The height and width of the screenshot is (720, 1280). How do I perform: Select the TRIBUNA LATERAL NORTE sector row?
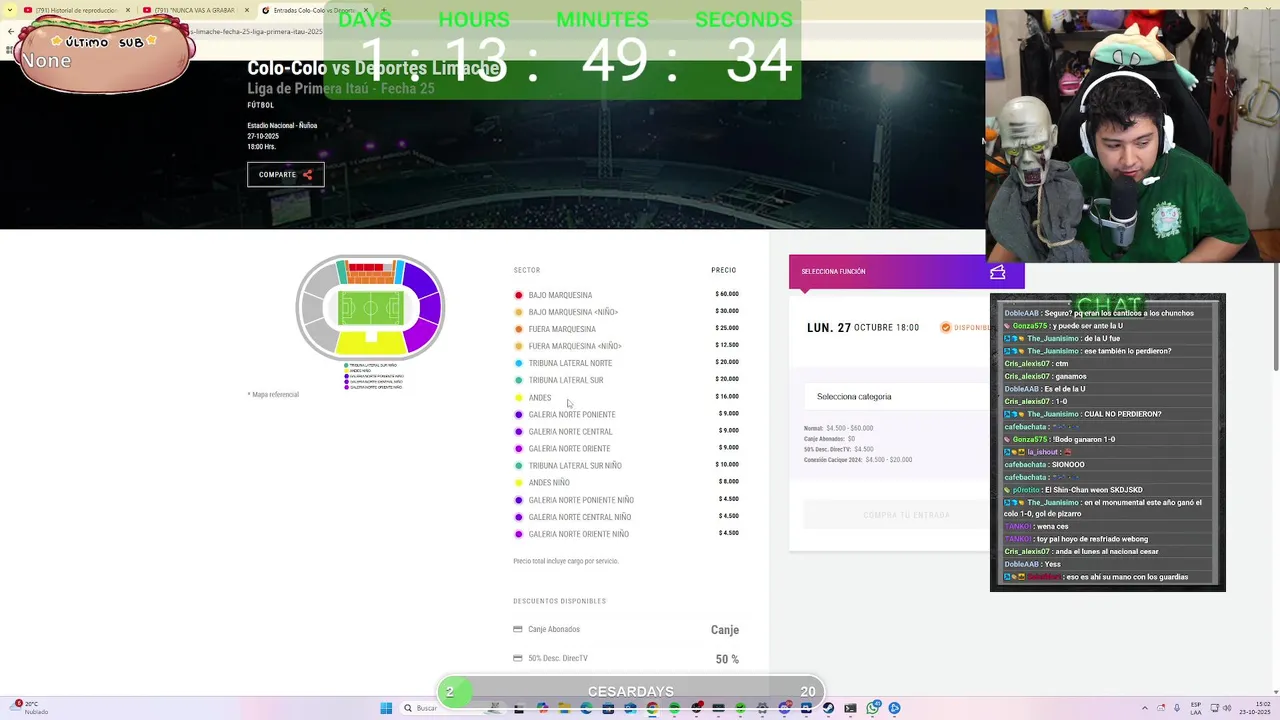[x=626, y=363]
